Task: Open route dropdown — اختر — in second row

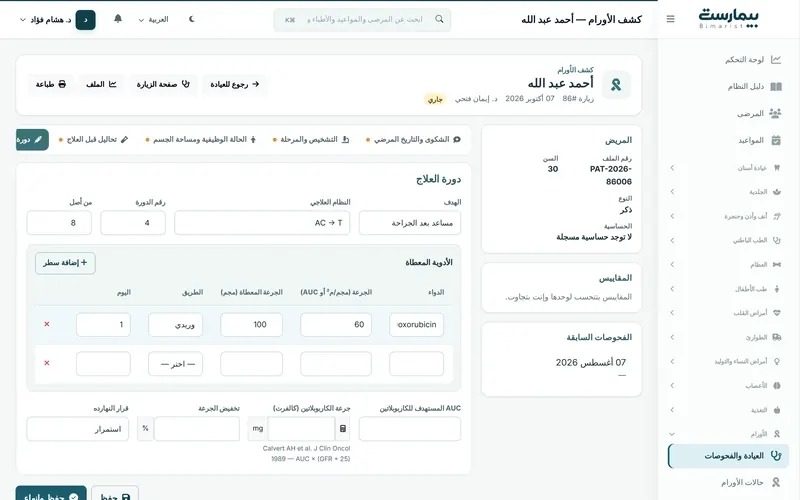Action: (x=176, y=364)
